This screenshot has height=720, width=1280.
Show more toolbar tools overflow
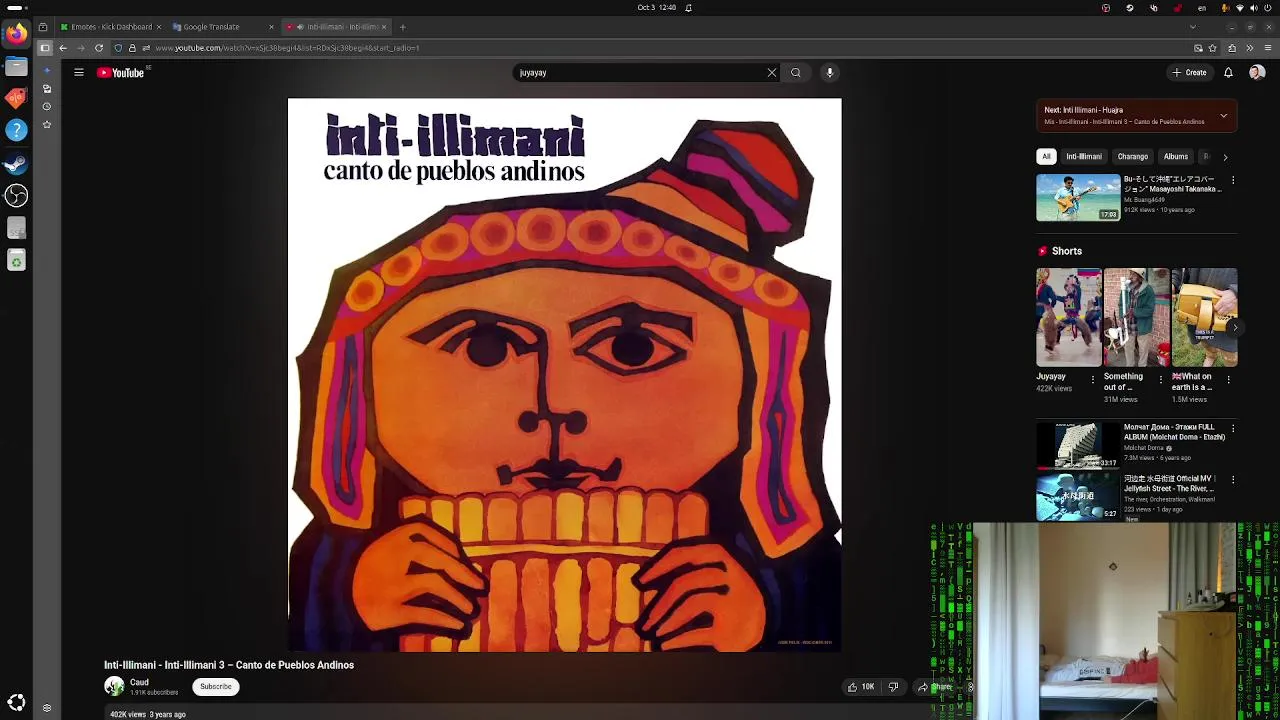pyautogui.click(x=1250, y=48)
